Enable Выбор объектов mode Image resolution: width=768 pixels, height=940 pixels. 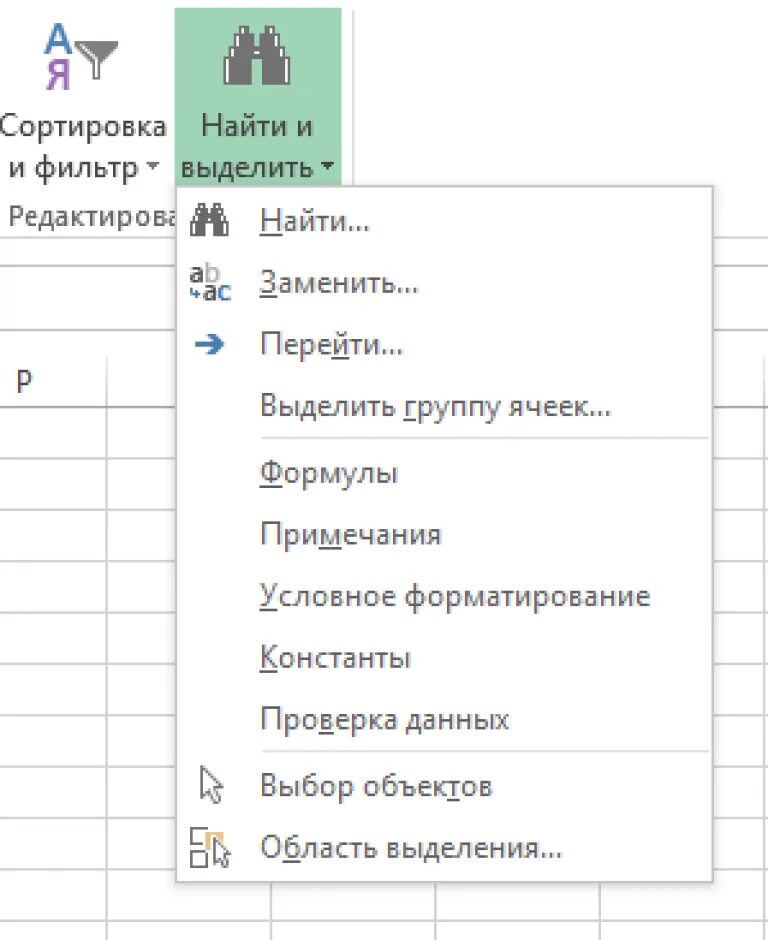(x=444, y=785)
